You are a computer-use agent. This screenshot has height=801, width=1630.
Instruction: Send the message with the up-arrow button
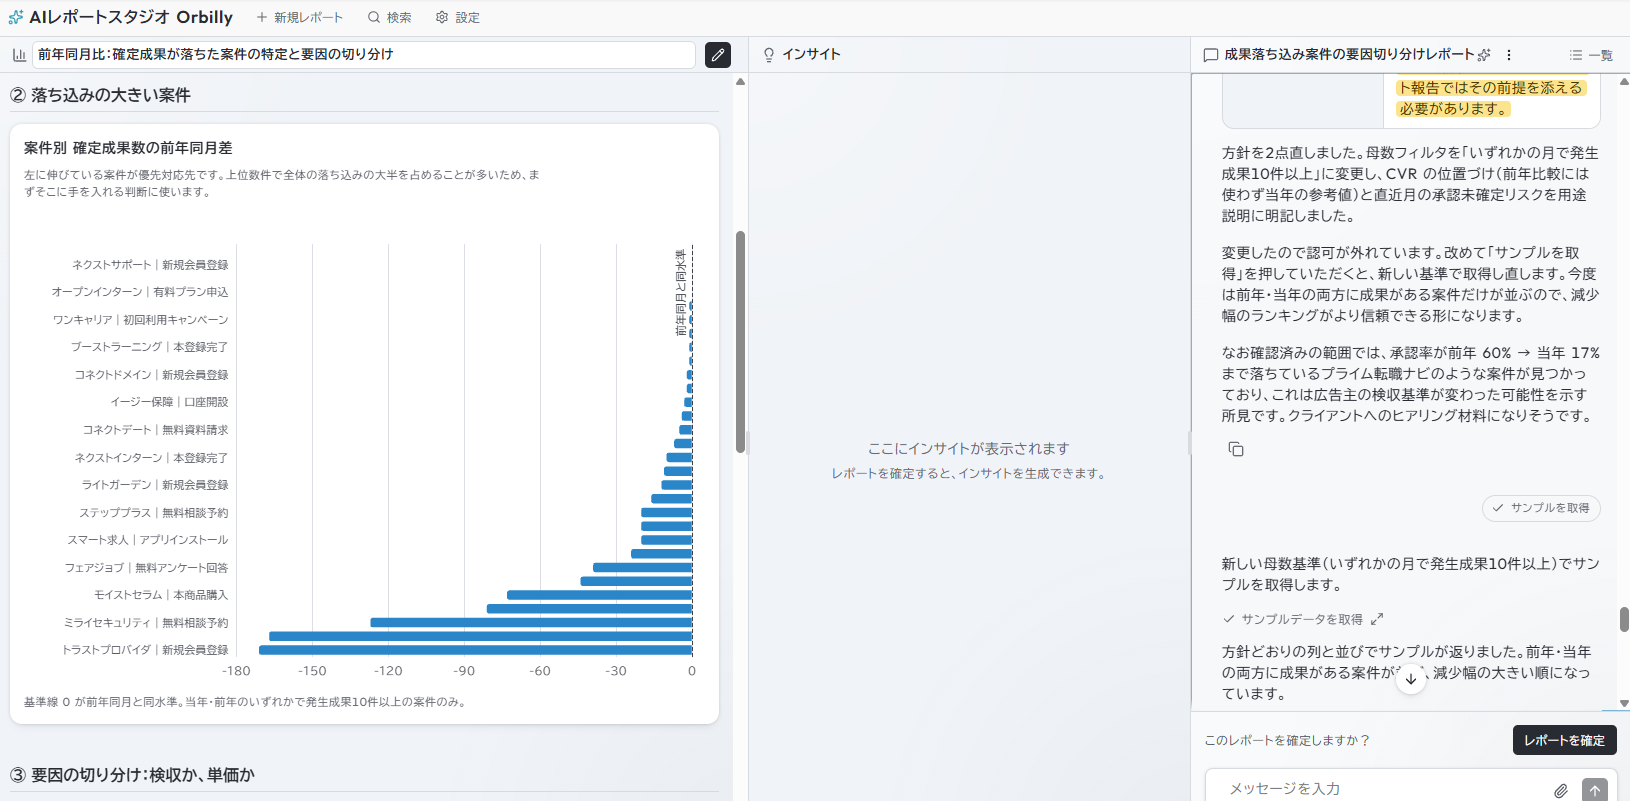(x=1595, y=790)
